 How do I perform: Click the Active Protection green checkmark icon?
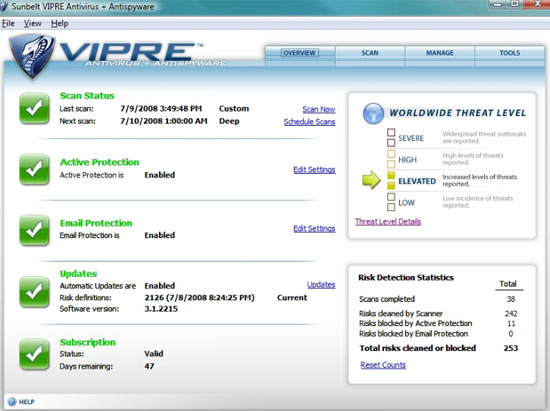pos(34,169)
